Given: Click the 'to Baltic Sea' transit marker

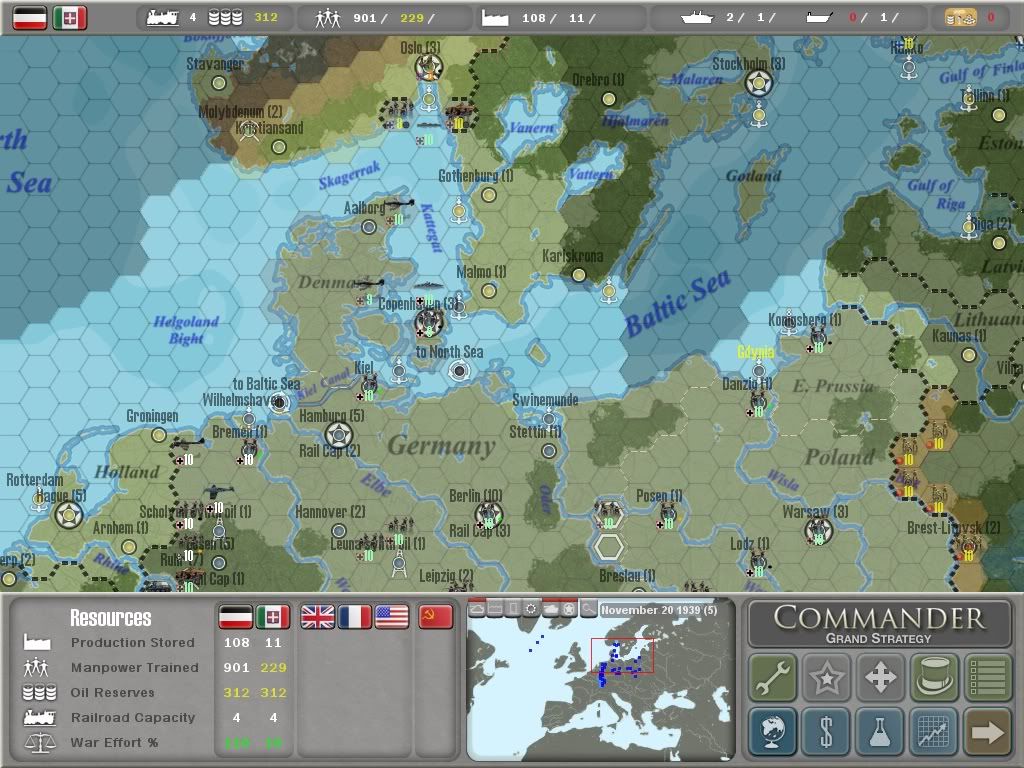Looking at the screenshot, I should (x=280, y=402).
